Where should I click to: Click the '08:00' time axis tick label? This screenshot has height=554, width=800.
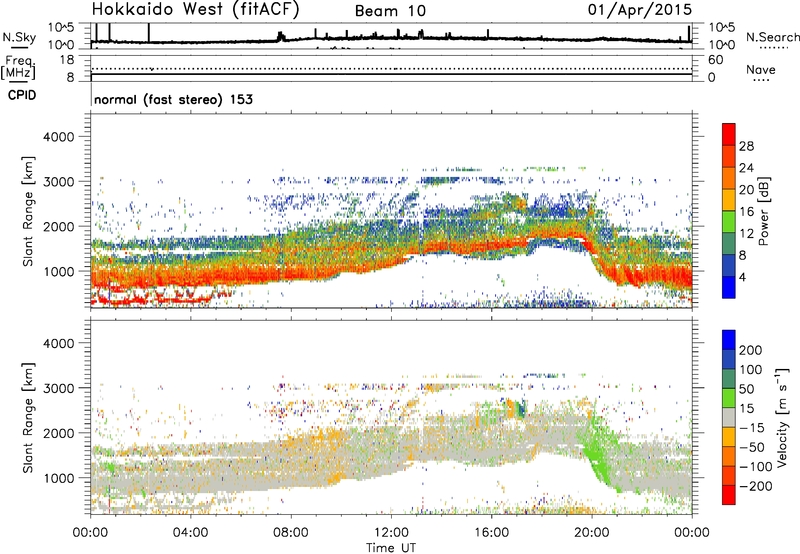coord(291,533)
